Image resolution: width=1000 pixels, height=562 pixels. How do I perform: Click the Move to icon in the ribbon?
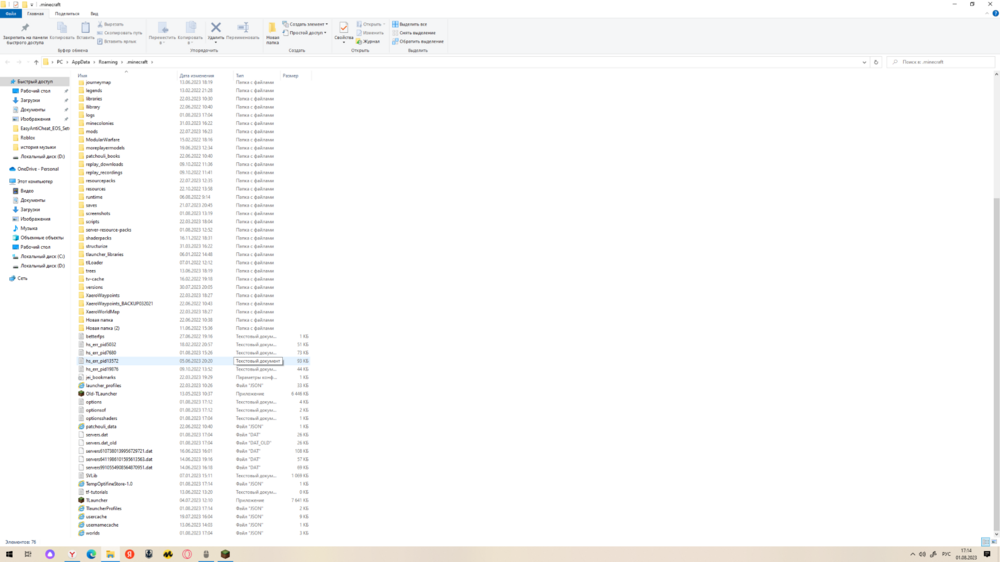(x=163, y=27)
